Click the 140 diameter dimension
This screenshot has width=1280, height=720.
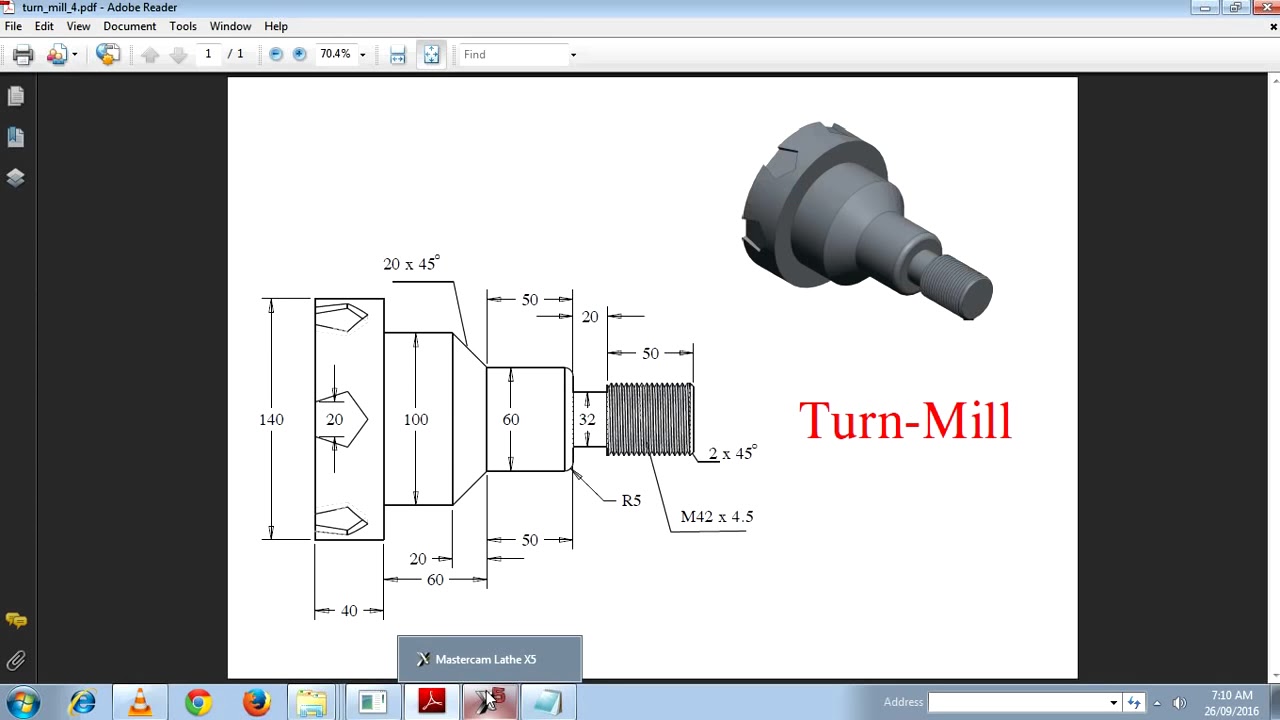point(271,419)
